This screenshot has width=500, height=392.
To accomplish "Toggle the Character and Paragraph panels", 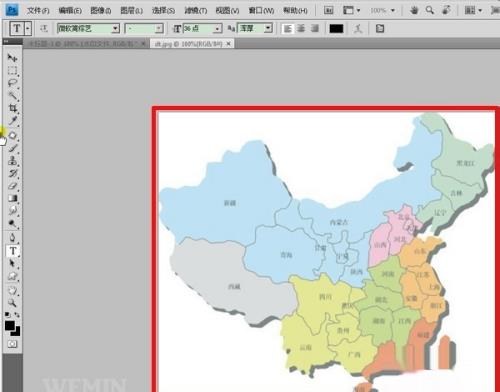I will pos(380,29).
